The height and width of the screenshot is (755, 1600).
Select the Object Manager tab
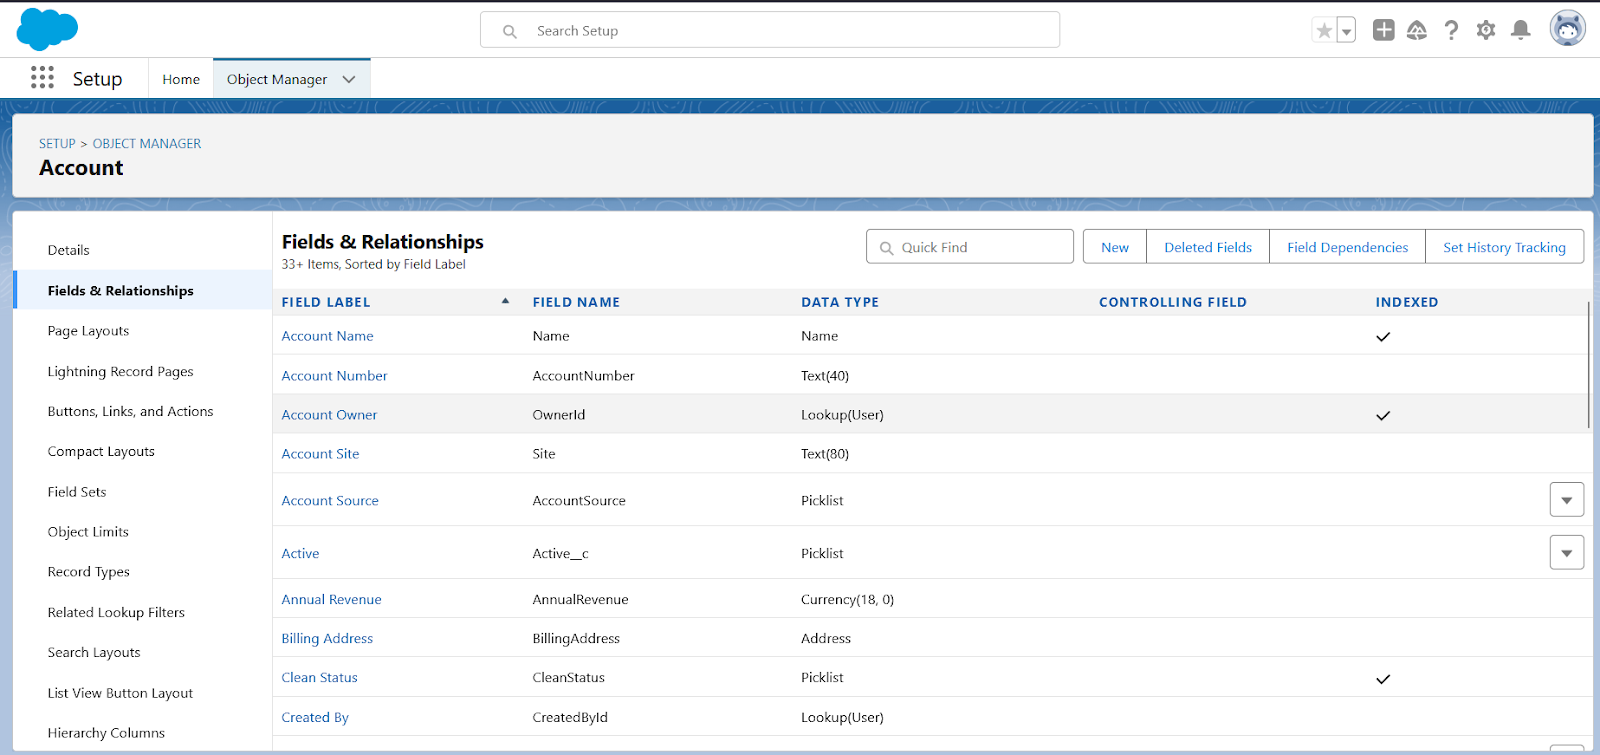(277, 79)
